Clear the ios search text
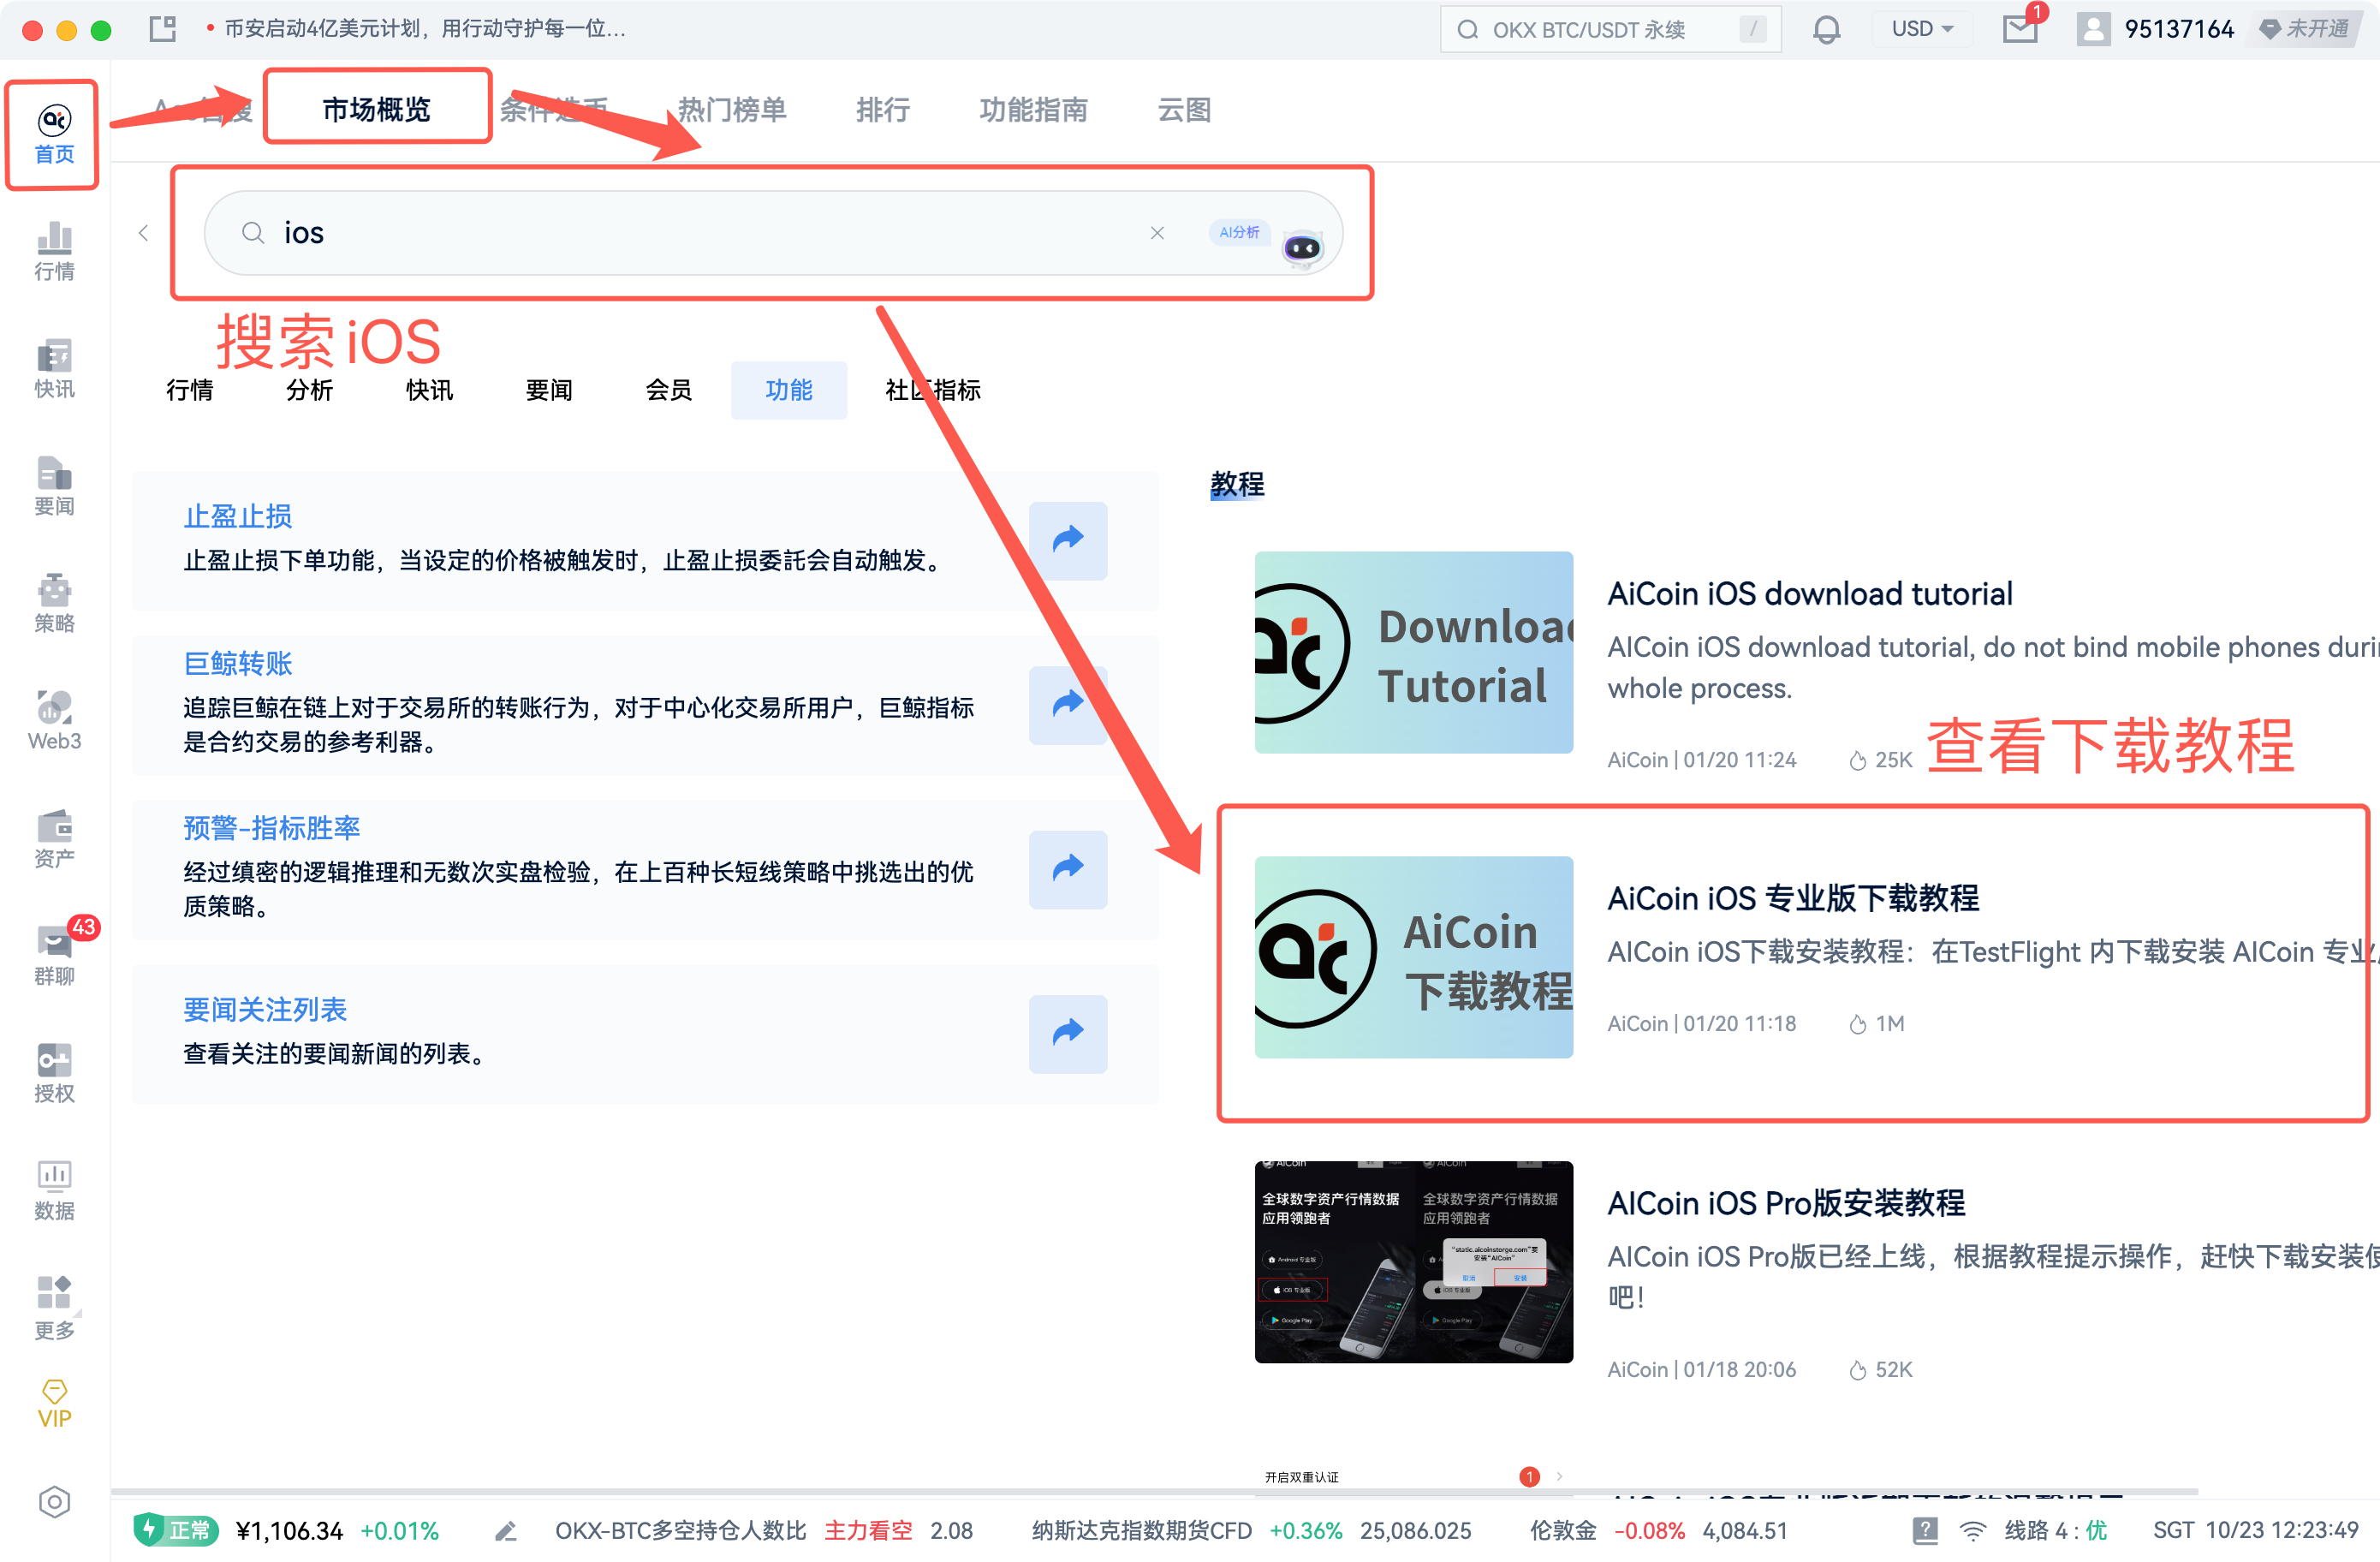Image resolution: width=2380 pixels, height=1562 pixels. click(1157, 233)
